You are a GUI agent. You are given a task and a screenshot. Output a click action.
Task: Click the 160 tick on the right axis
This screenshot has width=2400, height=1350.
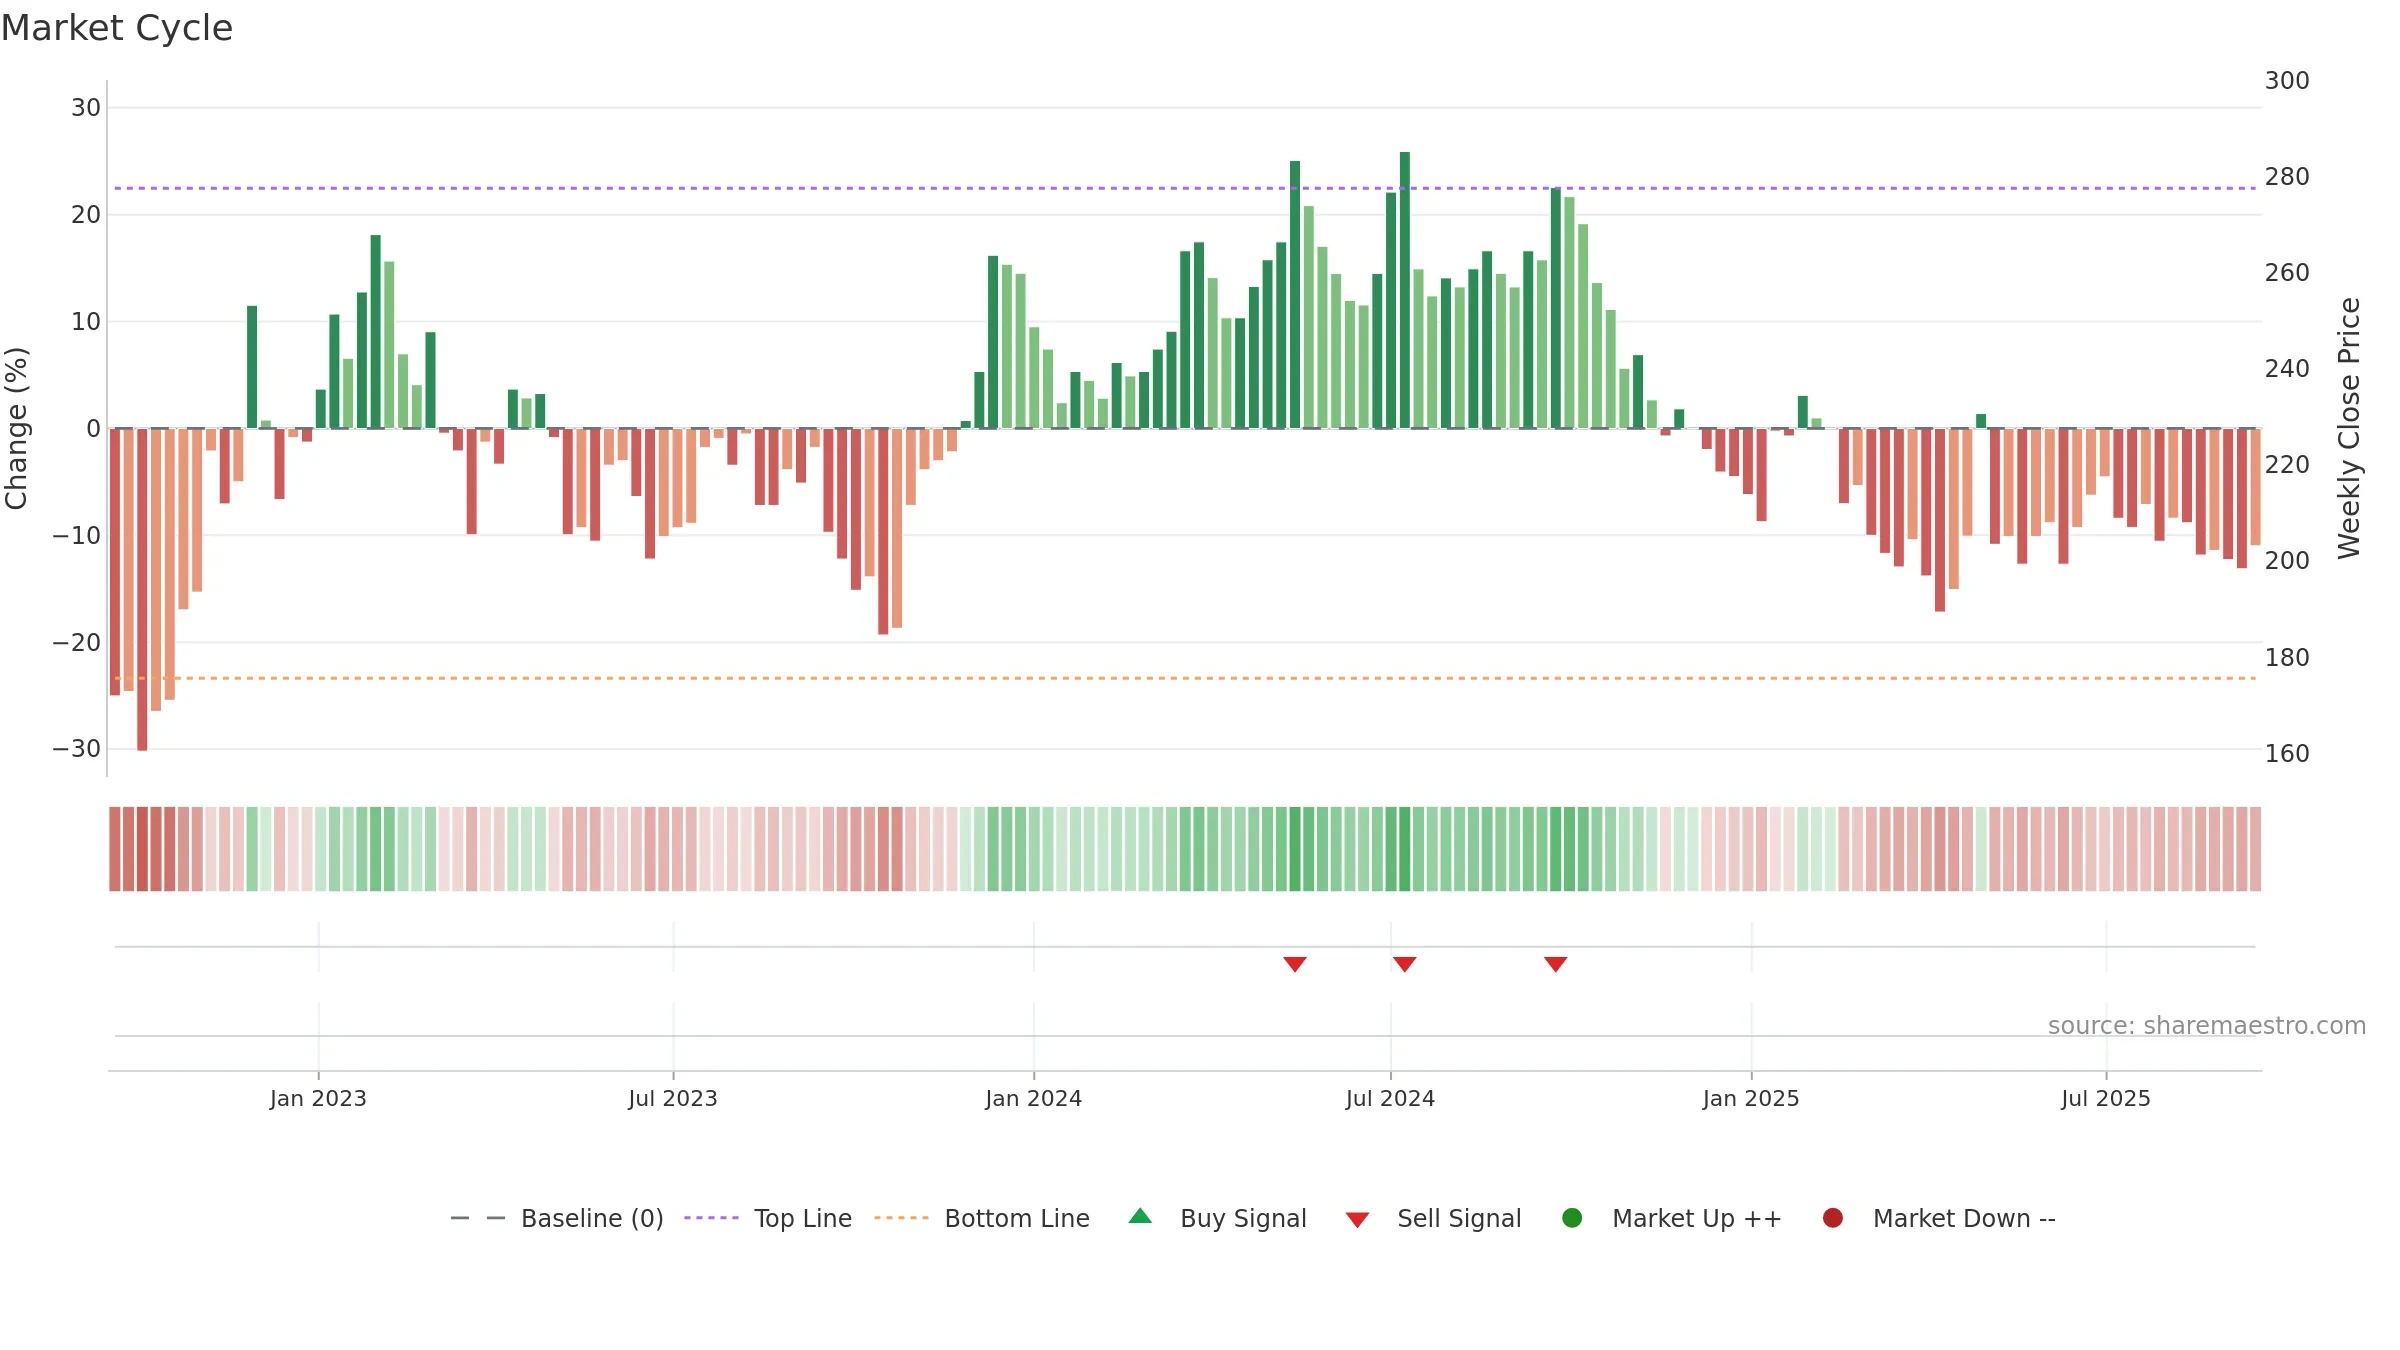coord(2287,754)
